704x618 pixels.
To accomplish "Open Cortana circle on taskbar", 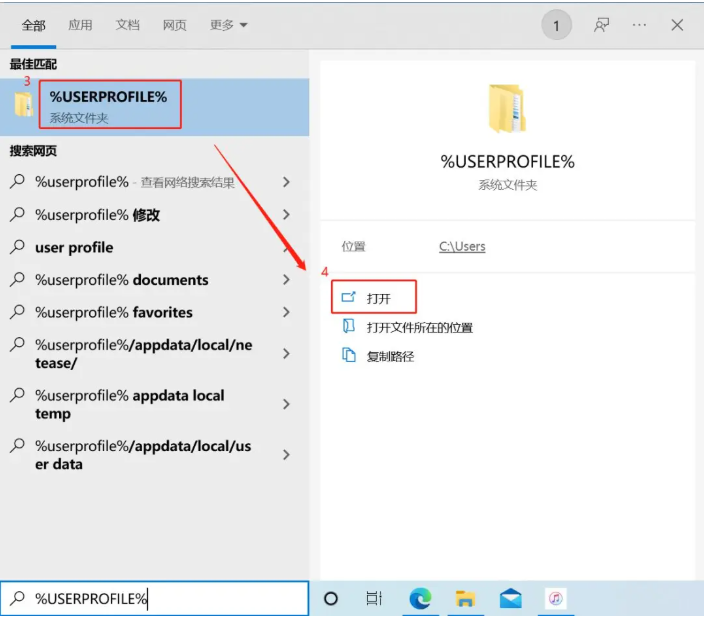I will [331, 599].
